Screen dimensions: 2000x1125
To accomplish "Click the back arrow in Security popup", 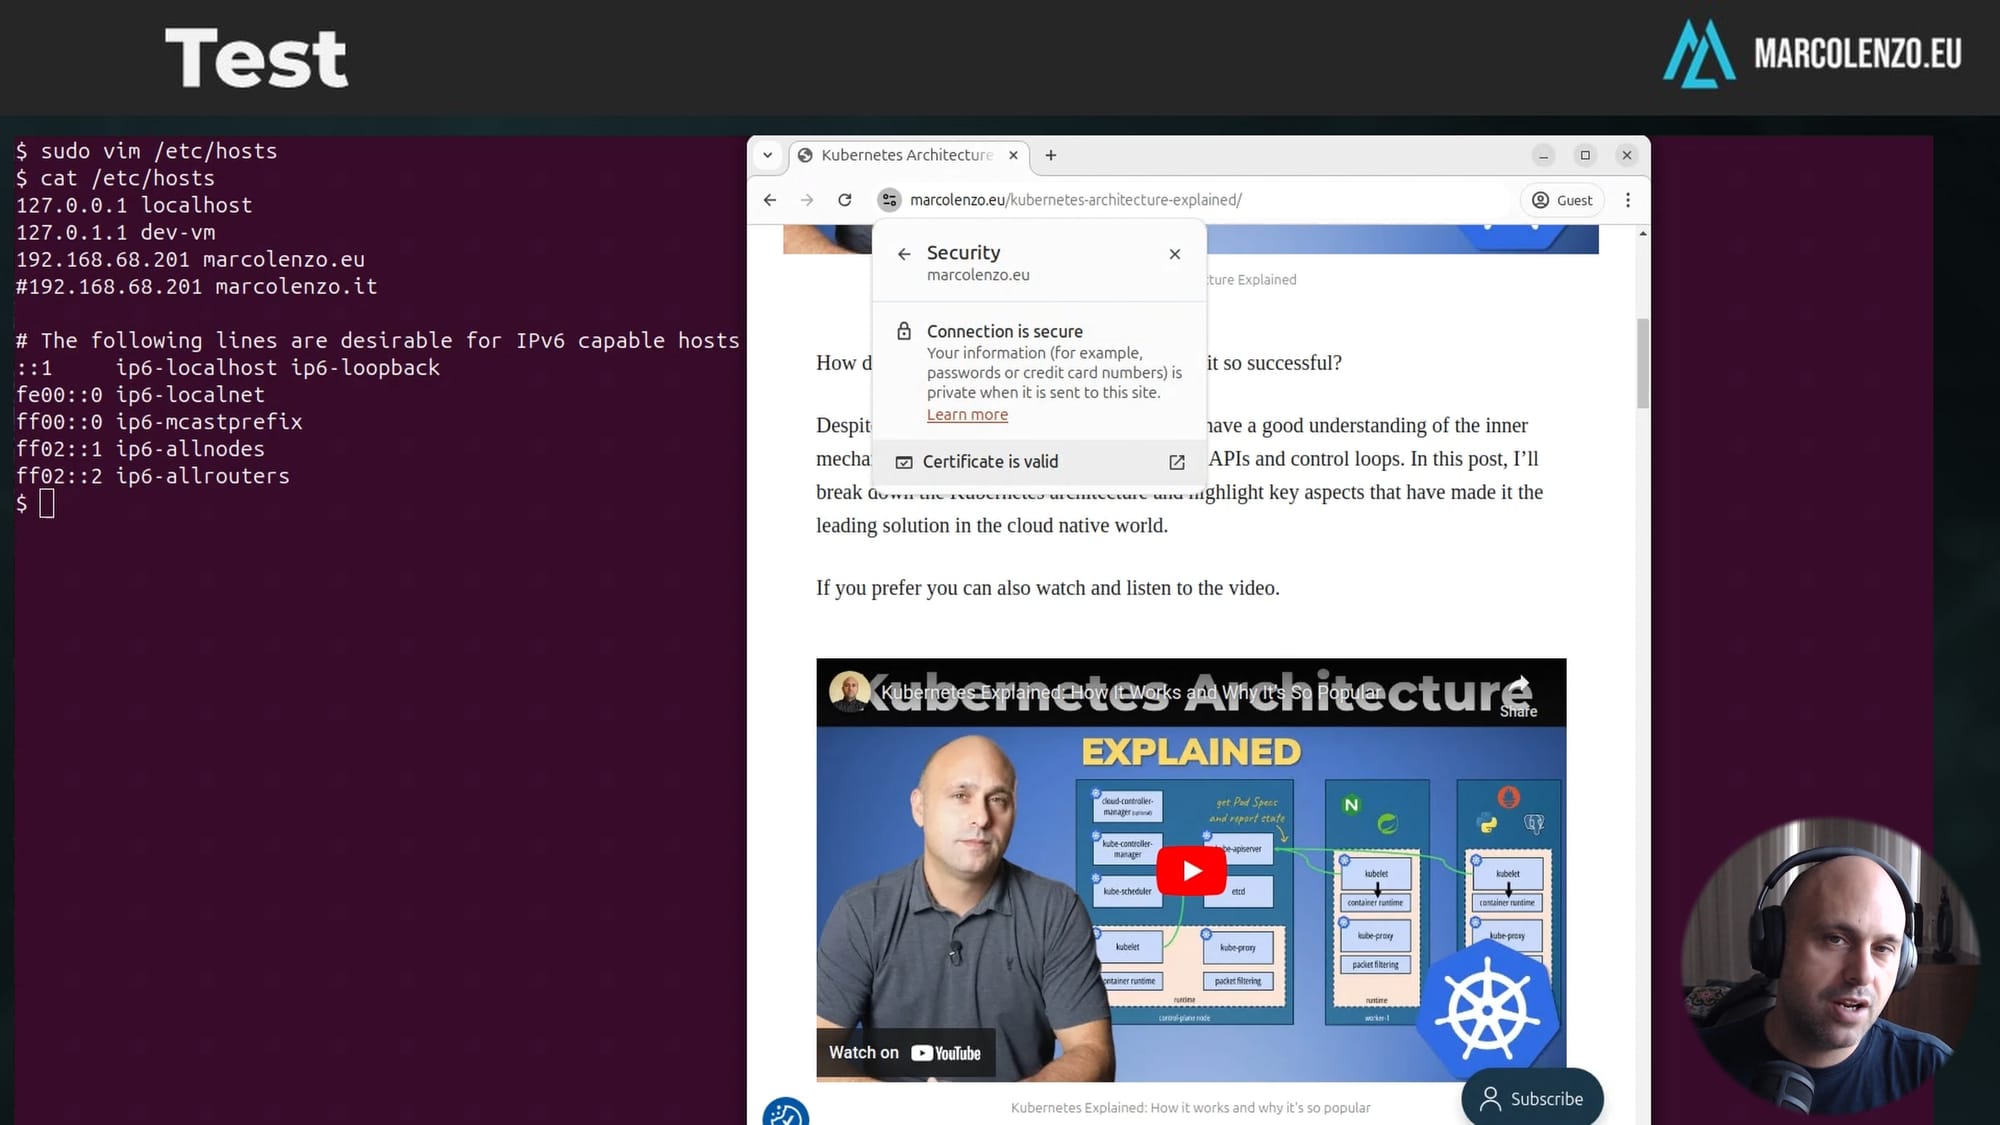I will pos(904,254).
